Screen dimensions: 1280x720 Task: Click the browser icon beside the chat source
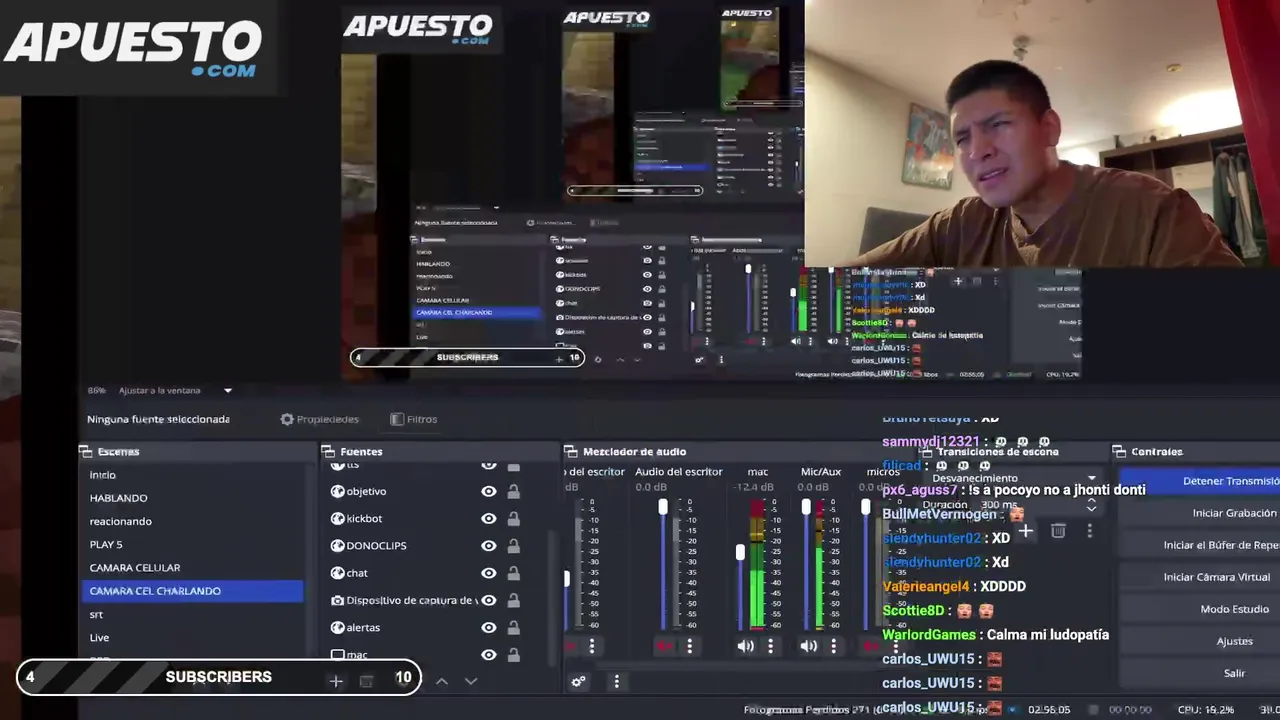pos(338,573)
